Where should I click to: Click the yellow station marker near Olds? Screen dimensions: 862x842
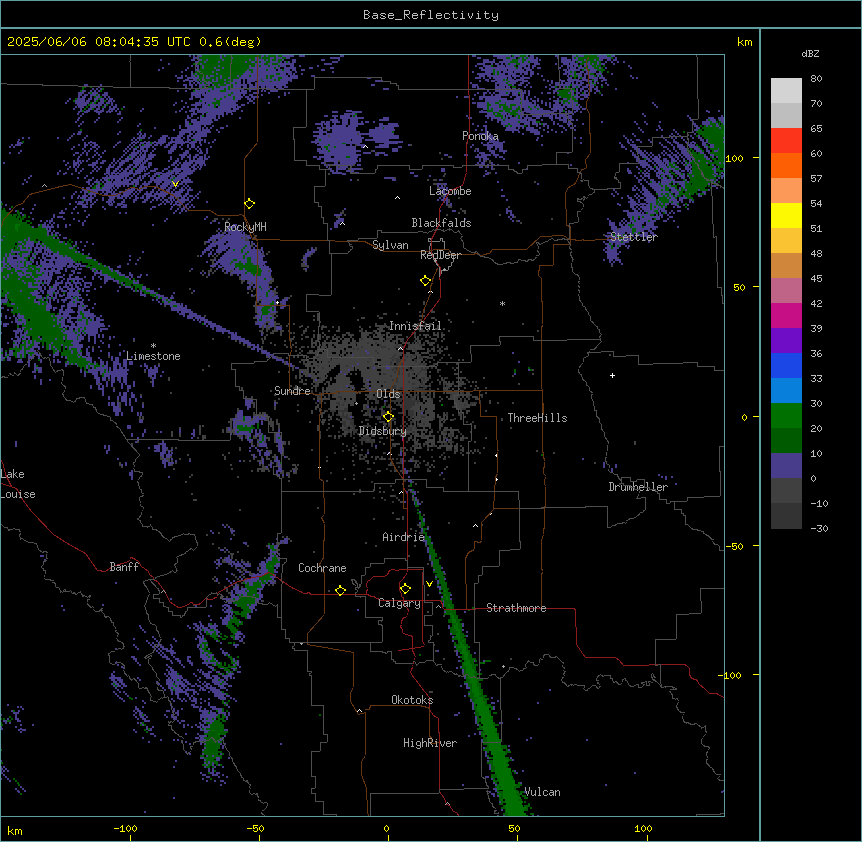pos(389,417)
